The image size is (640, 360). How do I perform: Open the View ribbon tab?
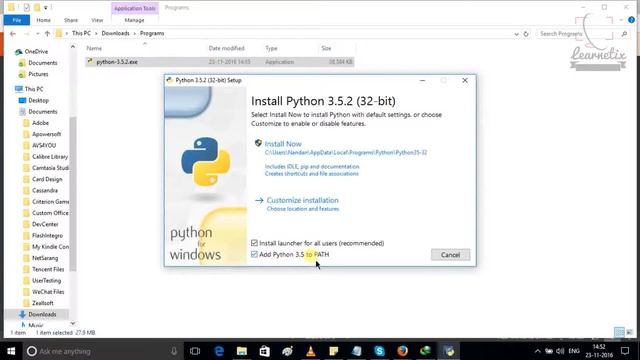(x=97, y=20)
